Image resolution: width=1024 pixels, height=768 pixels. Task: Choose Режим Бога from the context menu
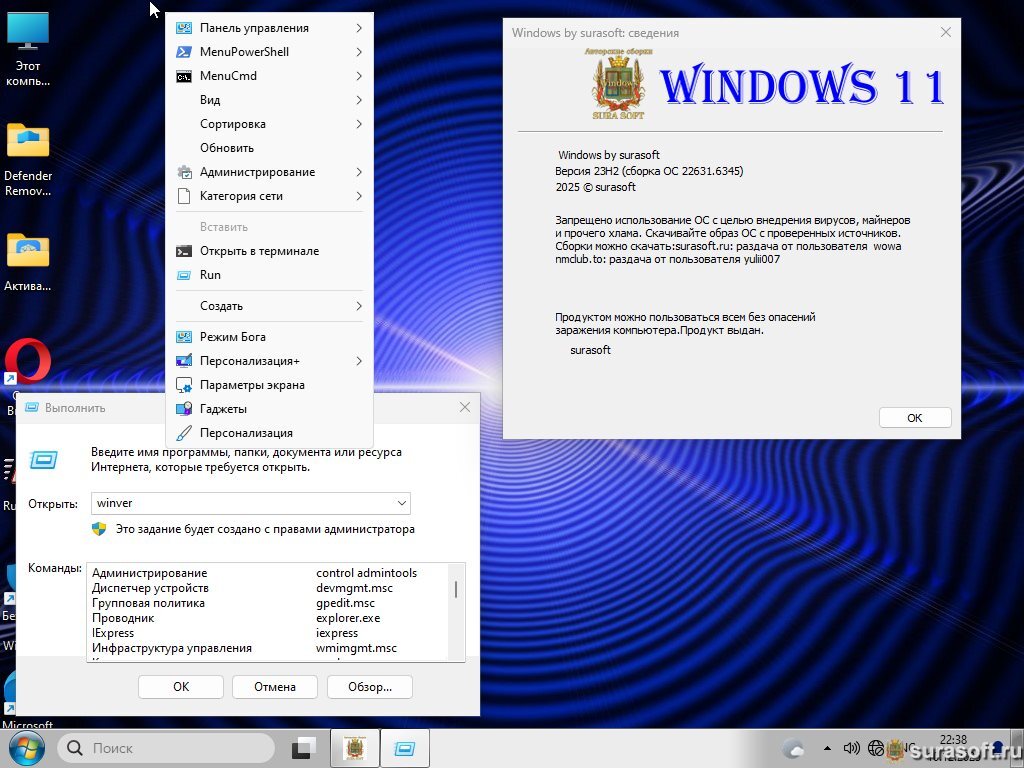233,337
